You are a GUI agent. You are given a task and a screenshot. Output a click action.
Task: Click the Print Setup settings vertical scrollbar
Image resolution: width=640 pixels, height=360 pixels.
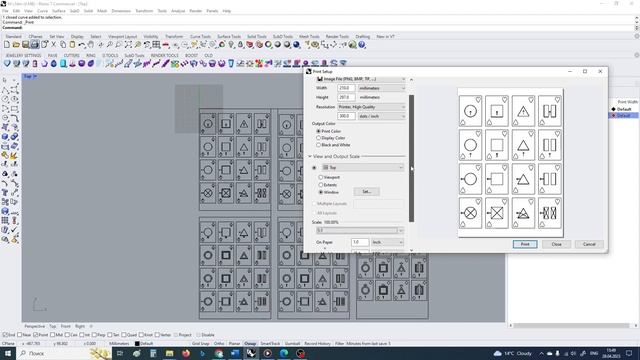click(x=411, y=158)
